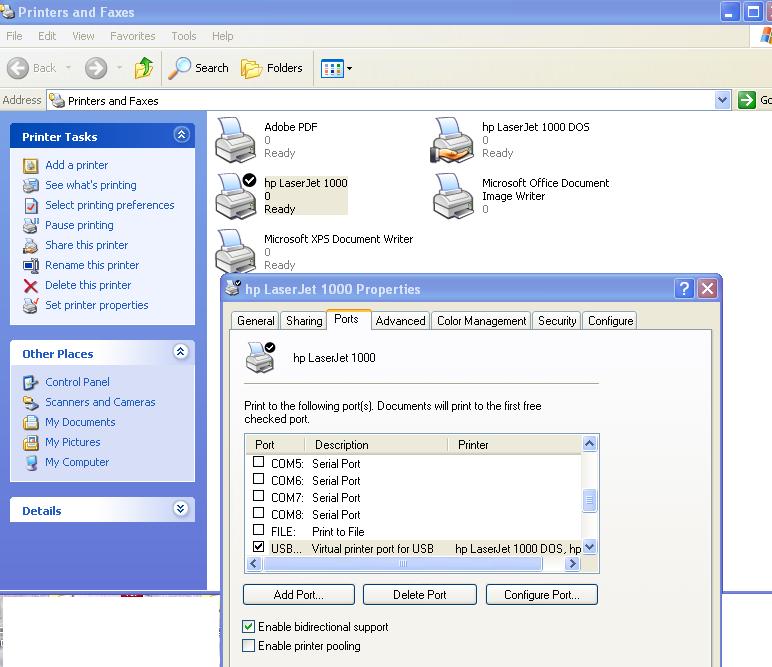Expand the Details panel
The height and width of the screenshot is (667, 772).
[x=181, y=509]
